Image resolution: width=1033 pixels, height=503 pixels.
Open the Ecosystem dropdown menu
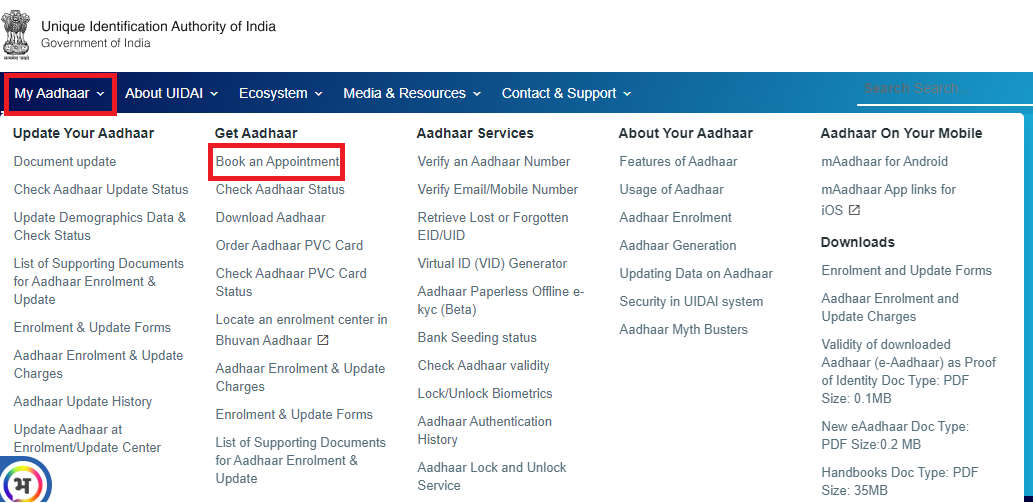coord(280,94)
